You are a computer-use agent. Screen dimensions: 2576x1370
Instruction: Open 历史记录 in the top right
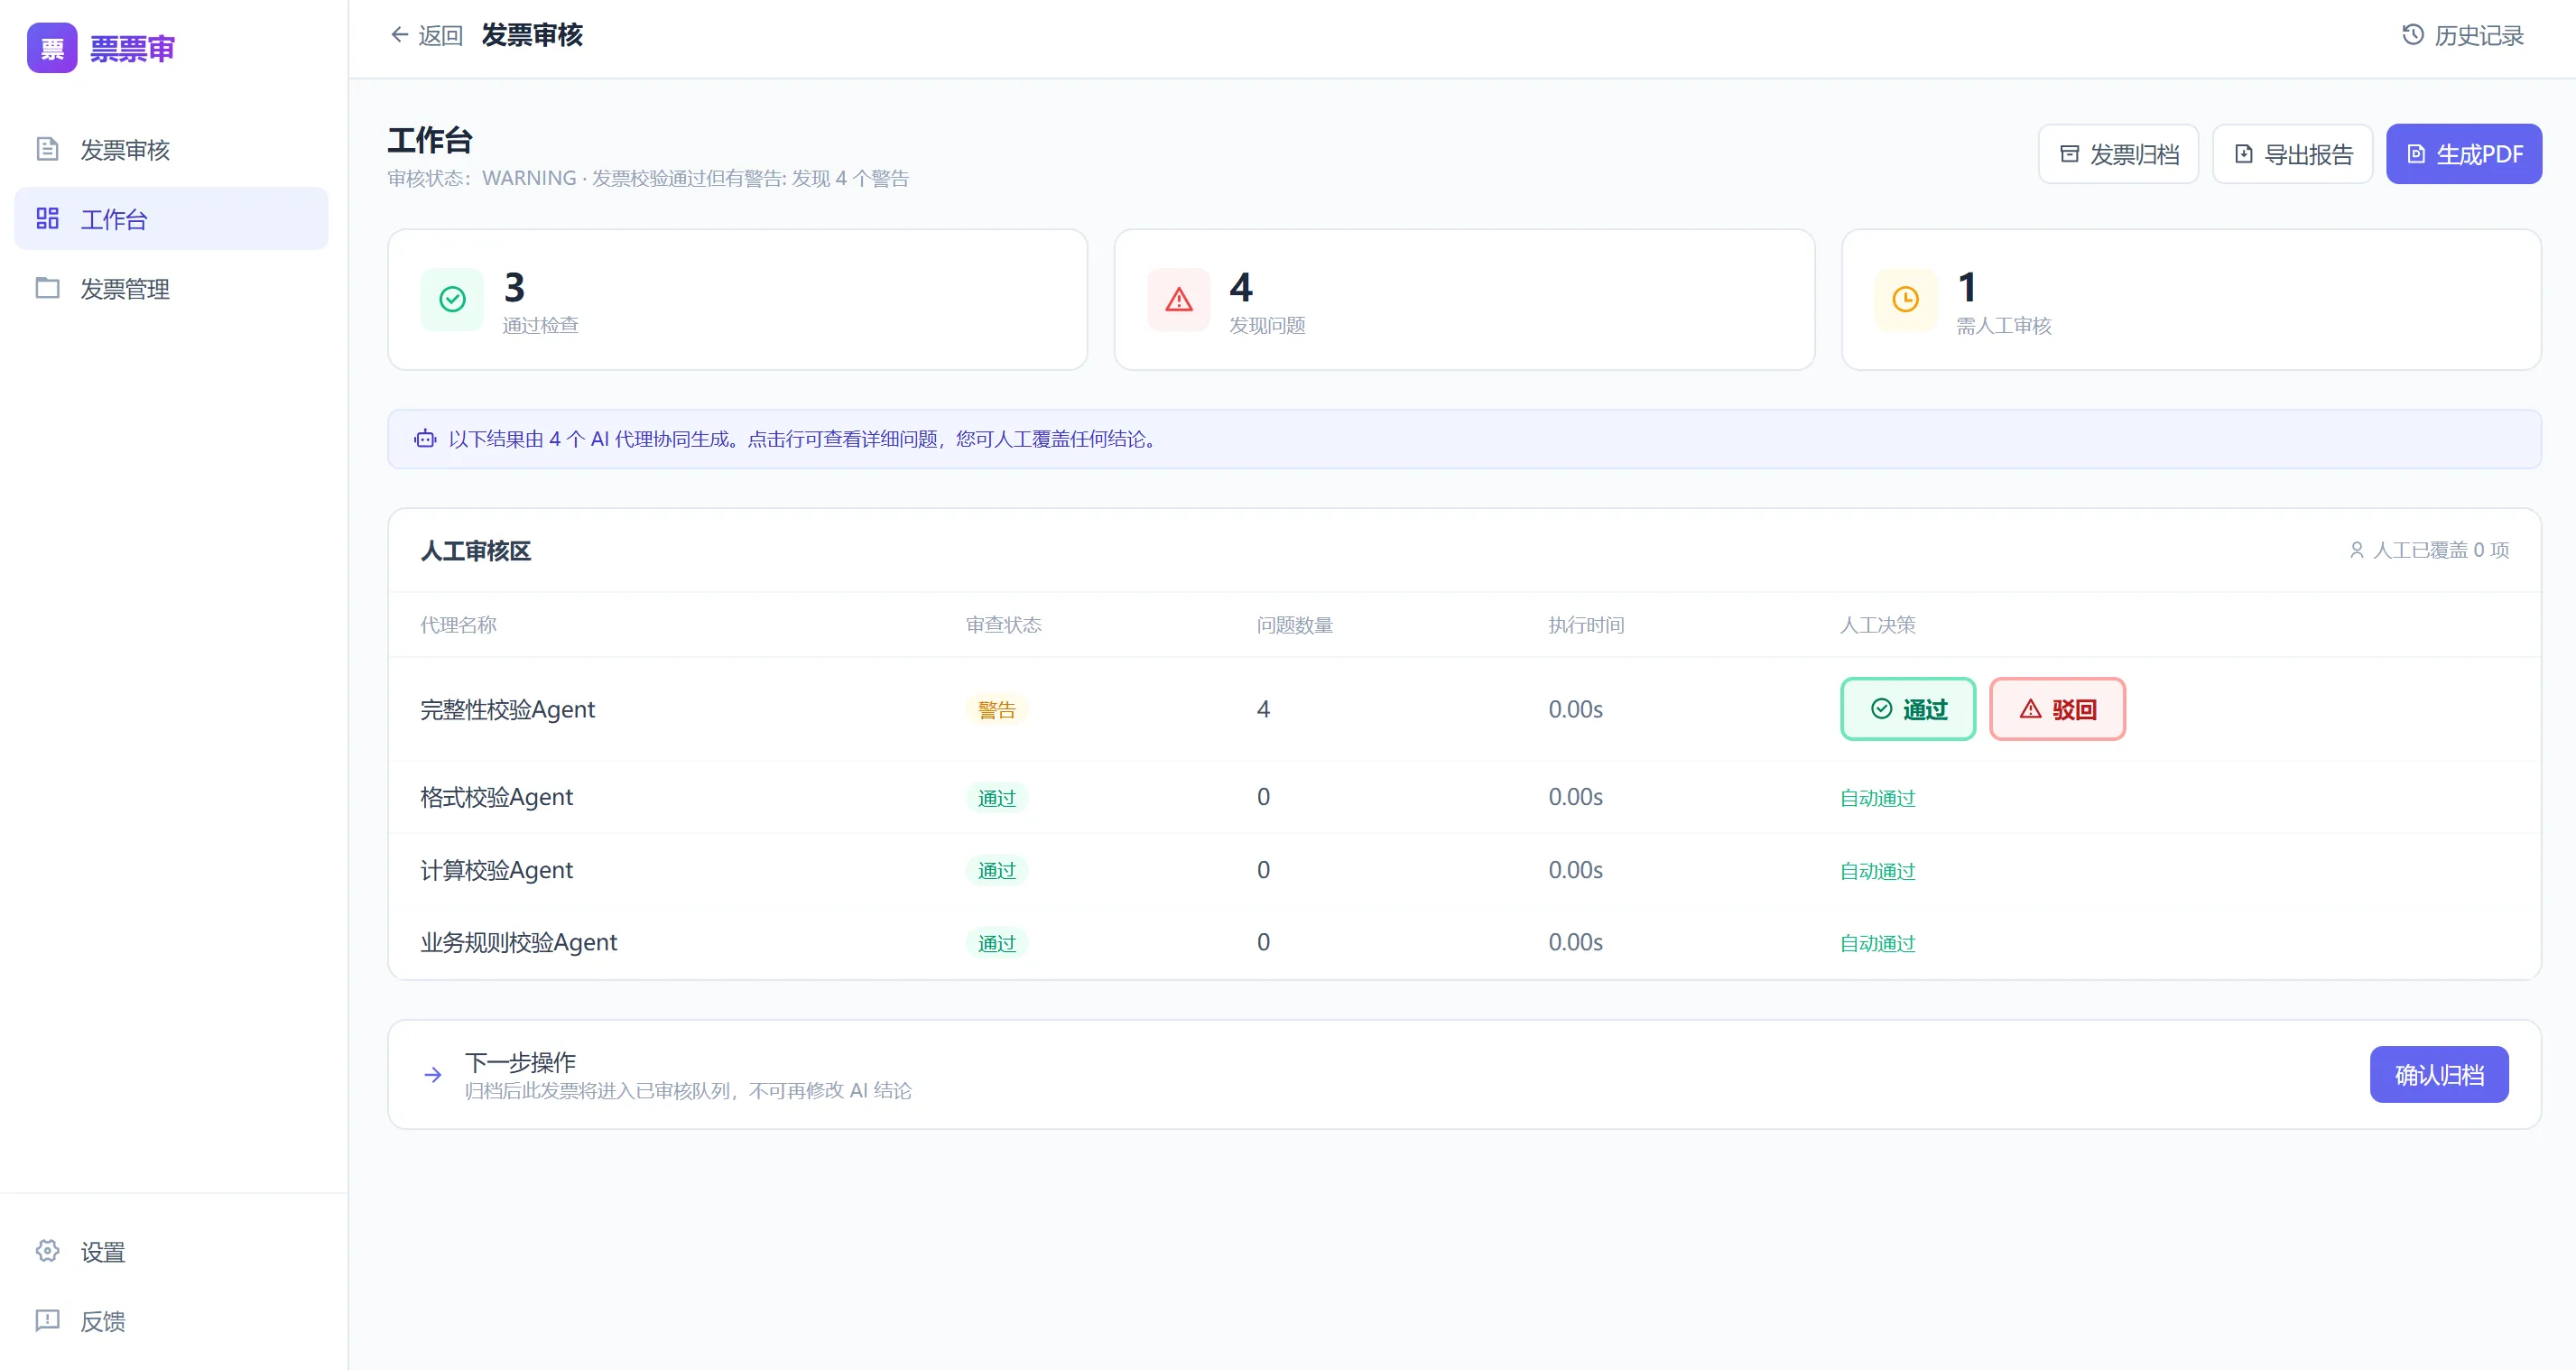[2463, 35]
